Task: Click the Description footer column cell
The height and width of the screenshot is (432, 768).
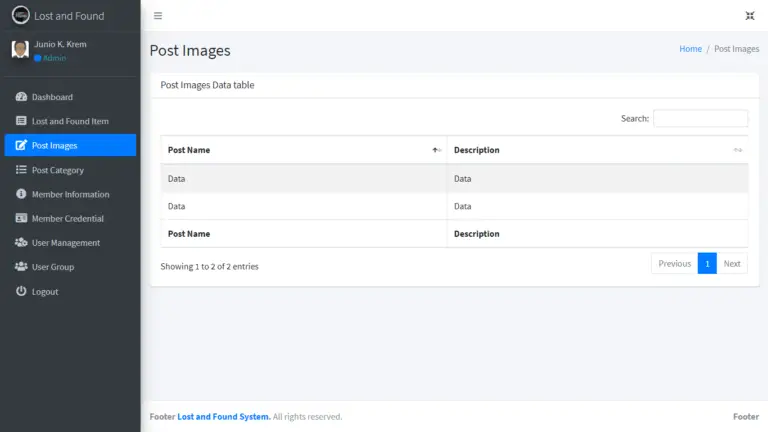Action: pos(597,234)
